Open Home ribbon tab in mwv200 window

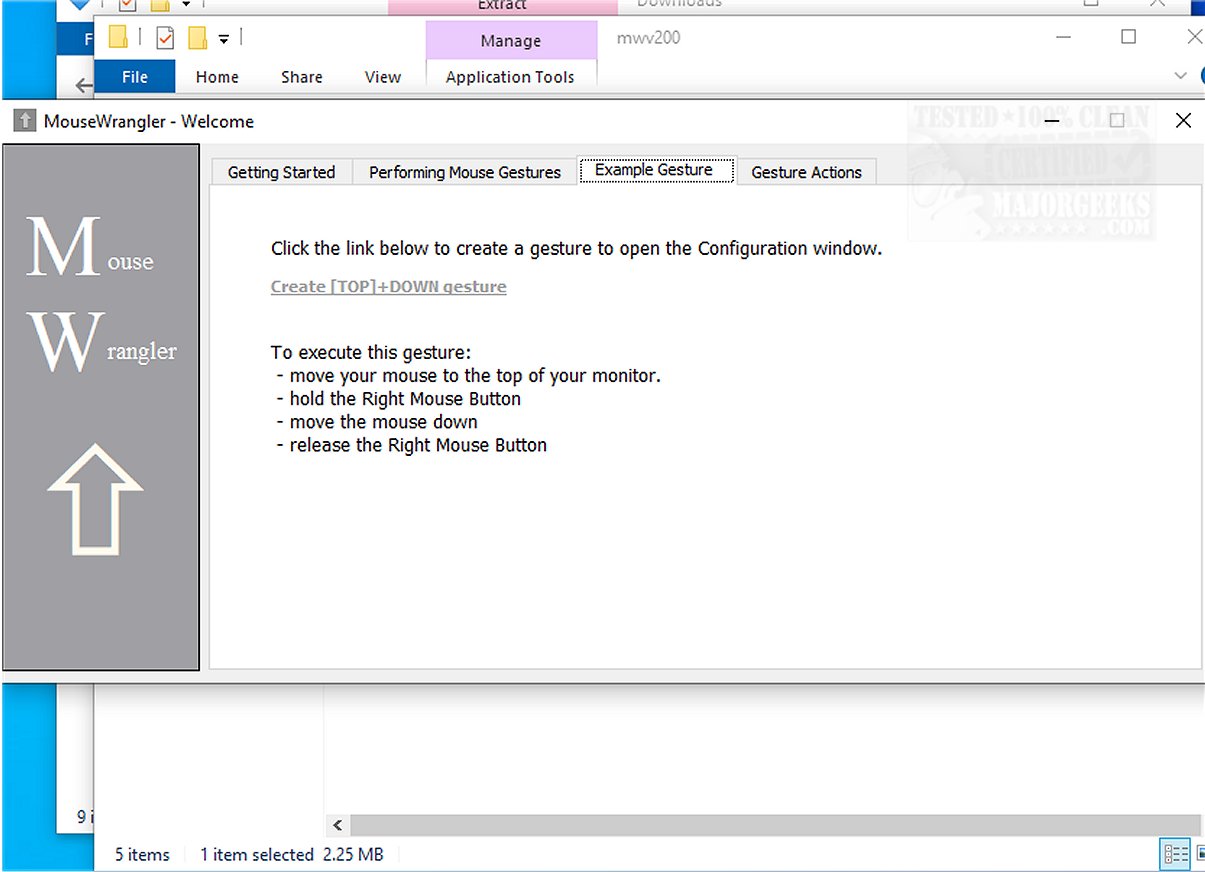217,77
